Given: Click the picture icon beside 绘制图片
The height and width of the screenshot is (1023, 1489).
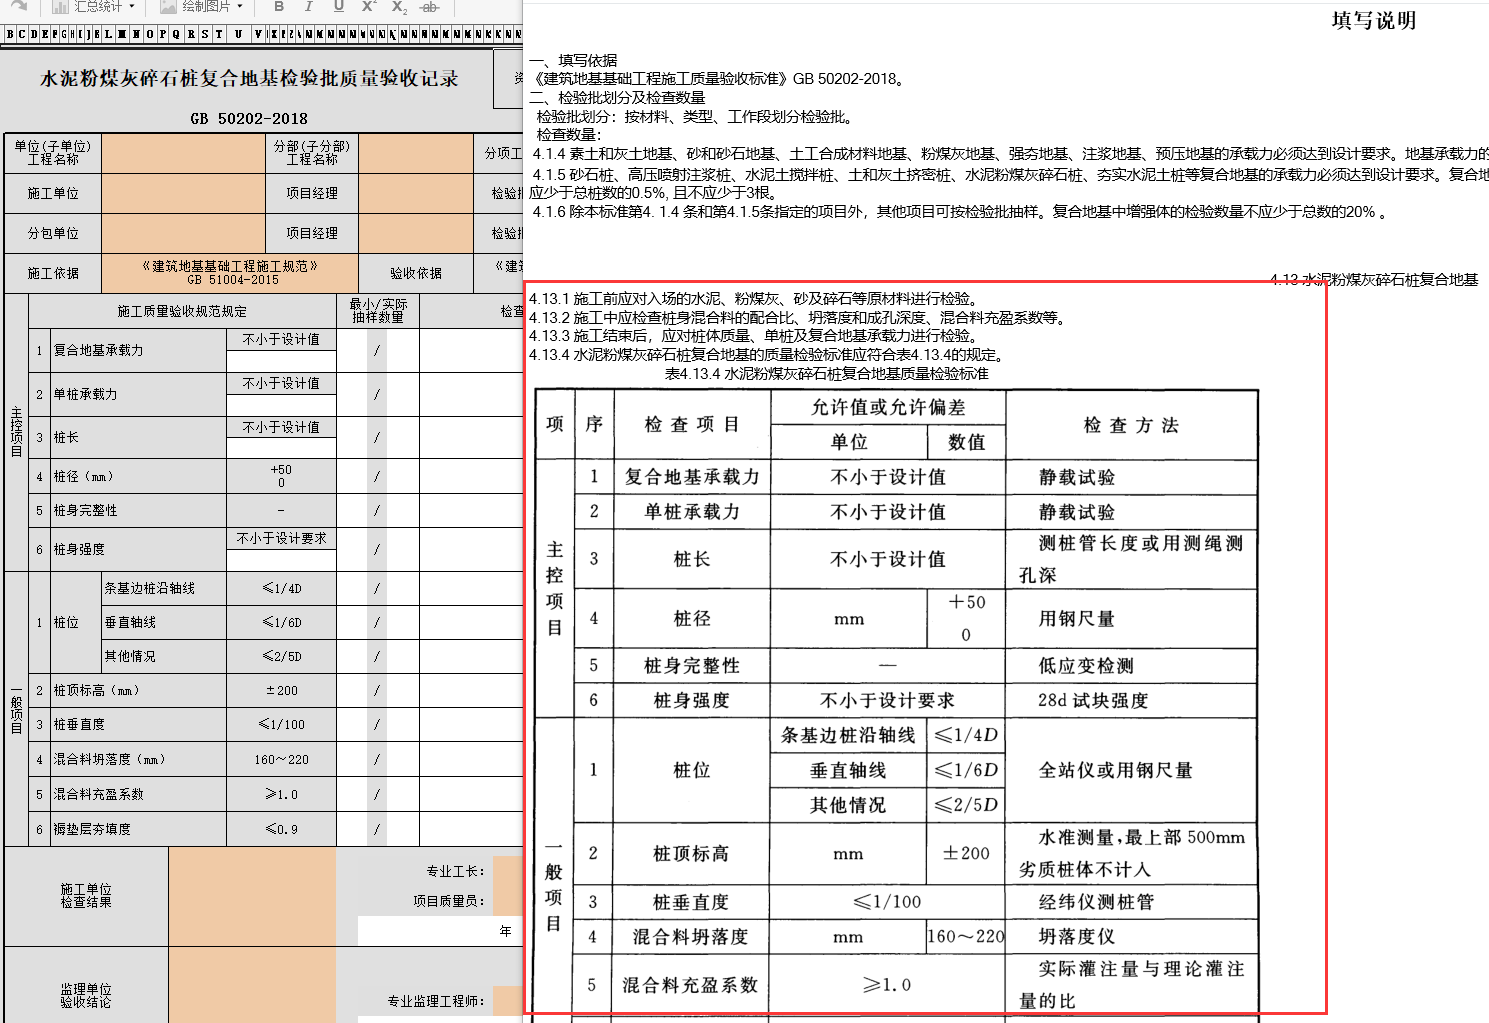Looking at the screenshot, I should tap(168, 6).
